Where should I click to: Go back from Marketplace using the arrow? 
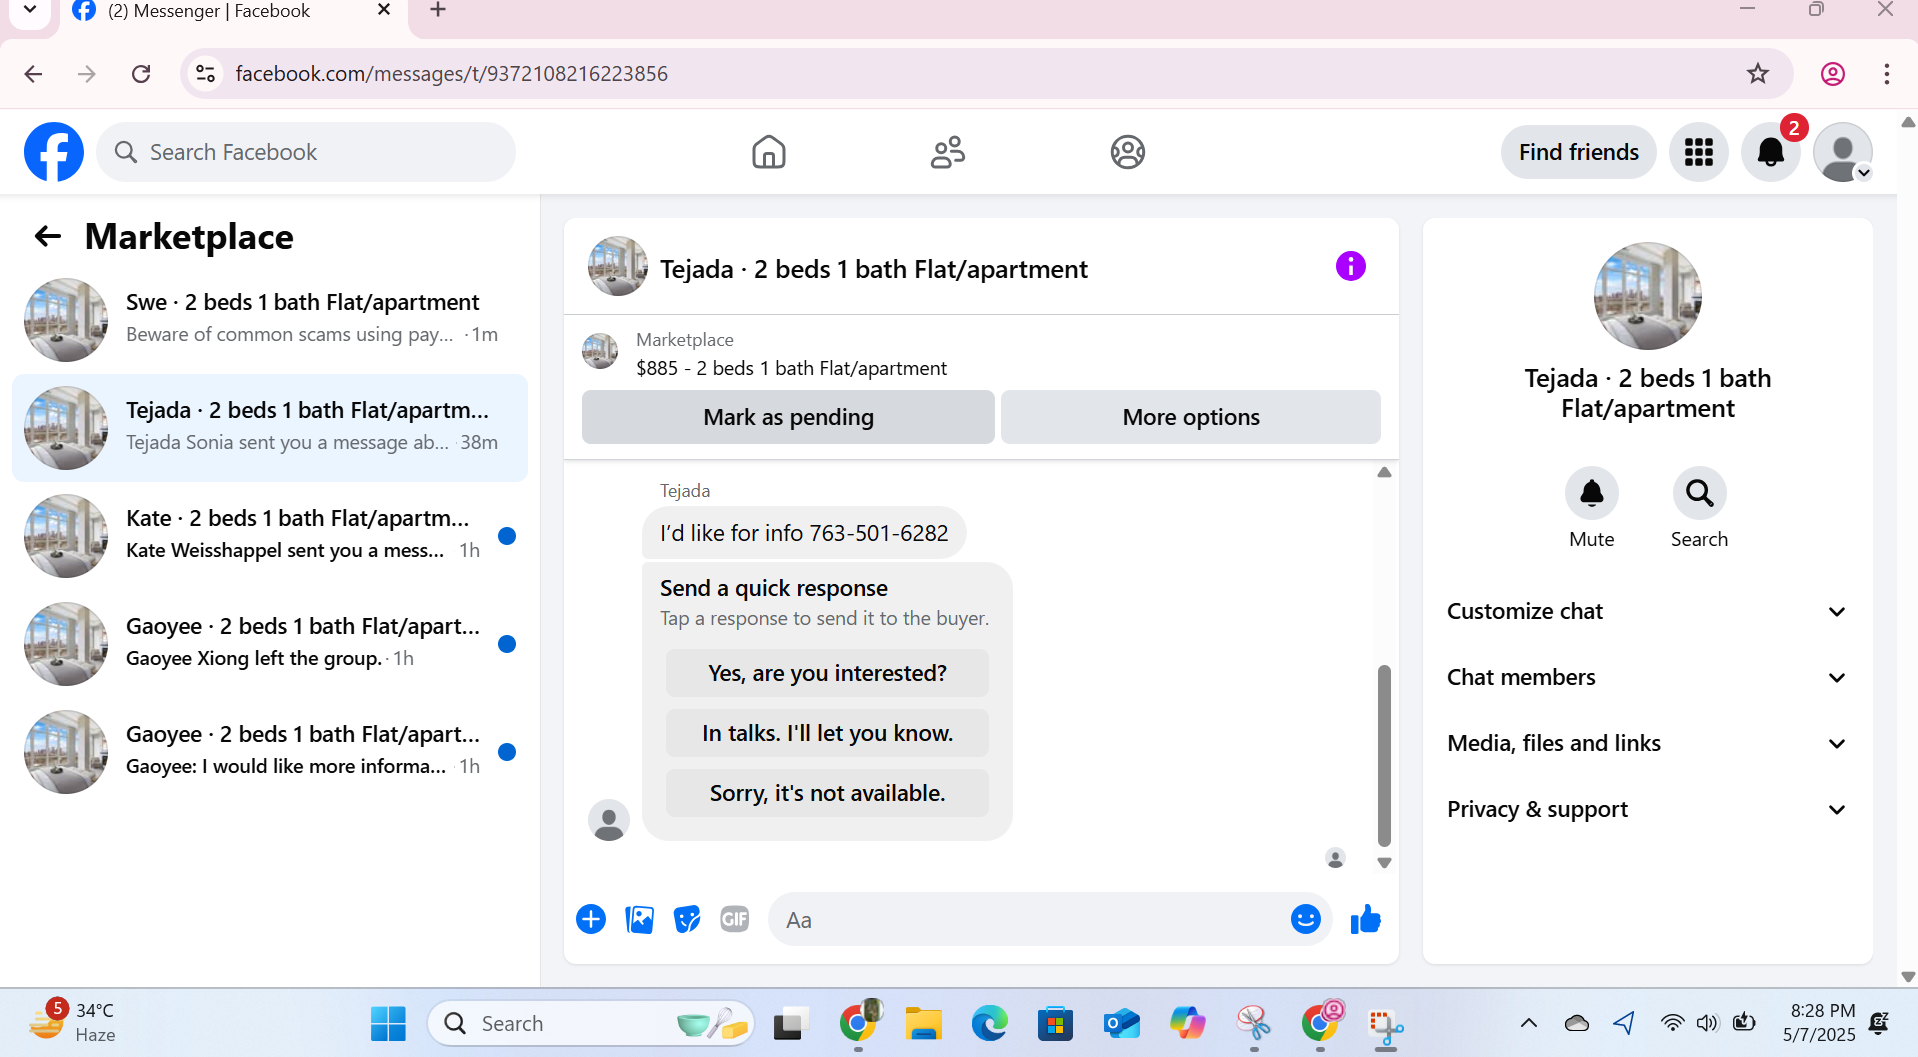[48, 237]
